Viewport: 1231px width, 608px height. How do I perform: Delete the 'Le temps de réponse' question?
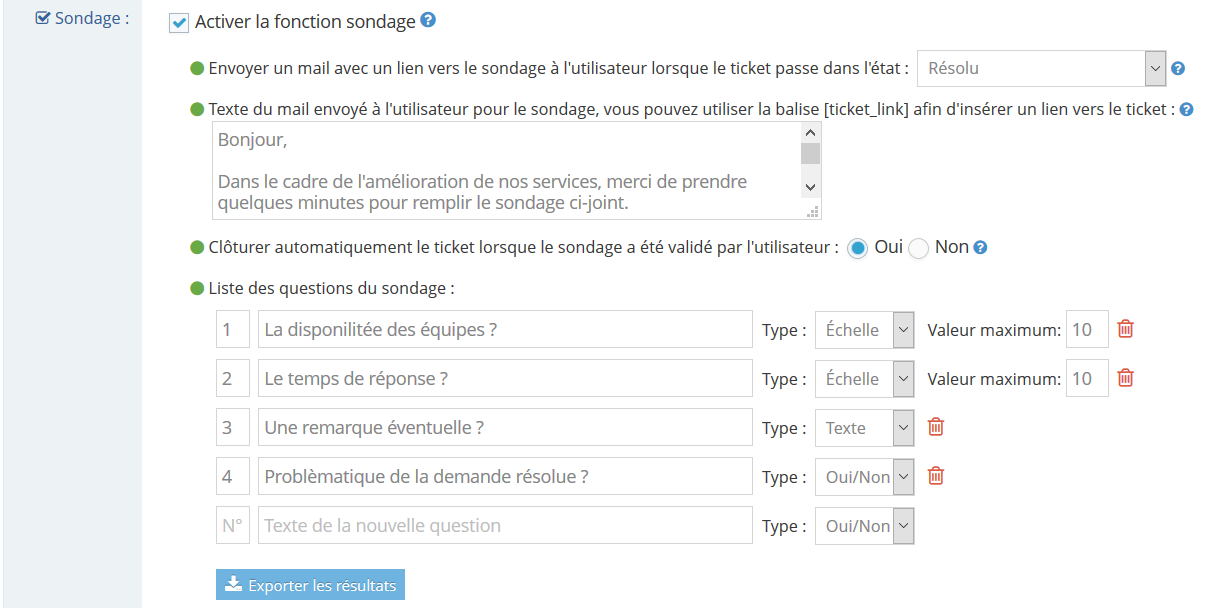1125,378
